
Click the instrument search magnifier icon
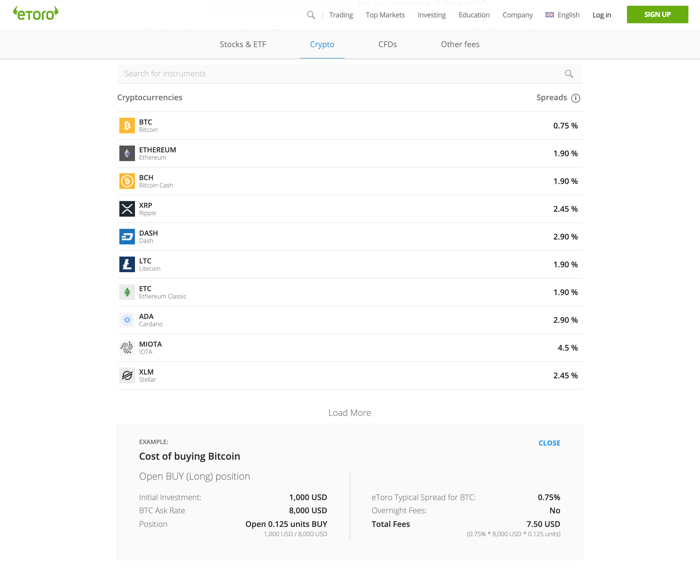569,74
